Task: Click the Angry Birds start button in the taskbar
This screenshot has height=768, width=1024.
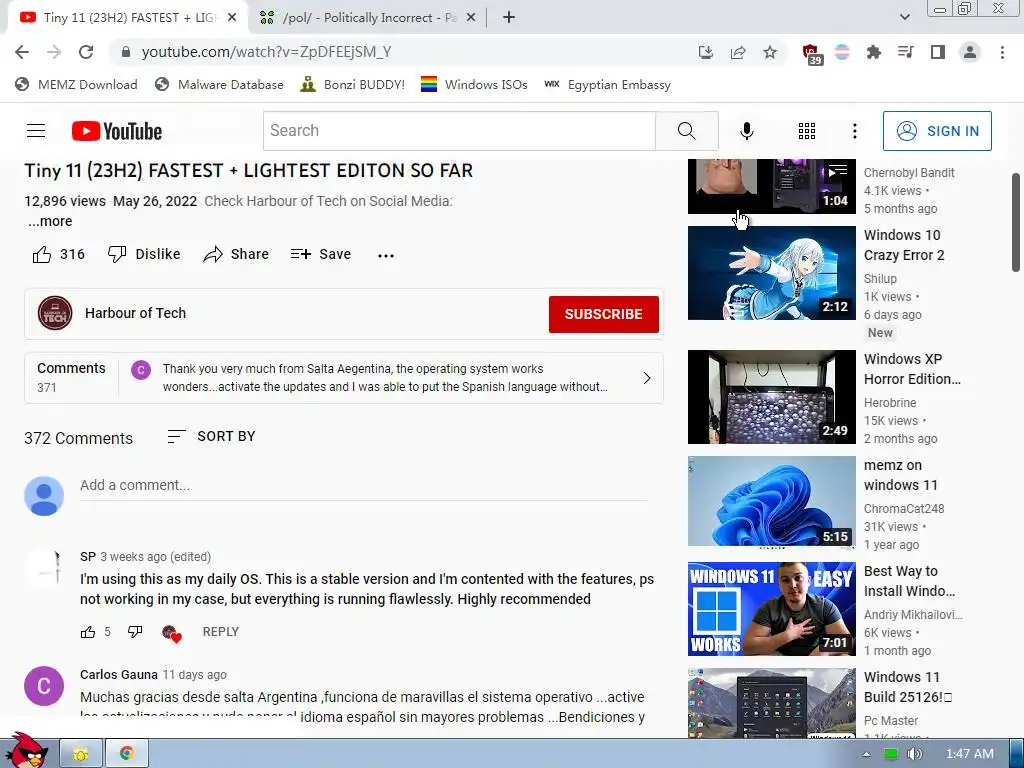Action: (25, 750)
